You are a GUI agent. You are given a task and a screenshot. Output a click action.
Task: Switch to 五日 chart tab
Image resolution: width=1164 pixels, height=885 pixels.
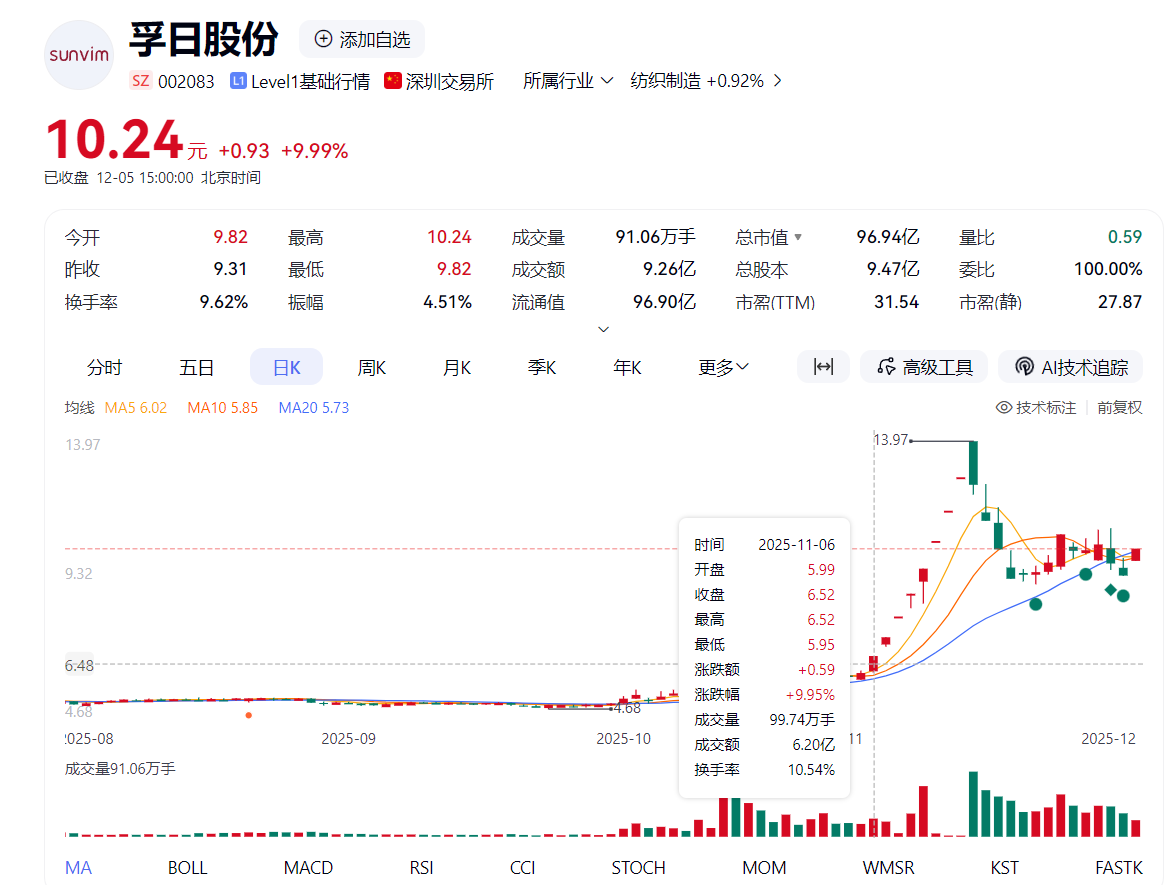[x=196, y=368]
